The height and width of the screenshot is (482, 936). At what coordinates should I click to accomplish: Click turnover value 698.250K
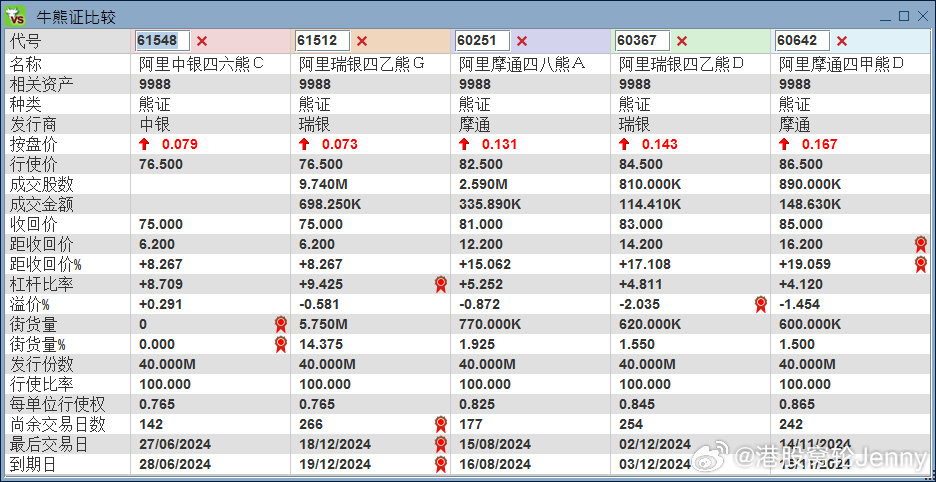(330, 205)
